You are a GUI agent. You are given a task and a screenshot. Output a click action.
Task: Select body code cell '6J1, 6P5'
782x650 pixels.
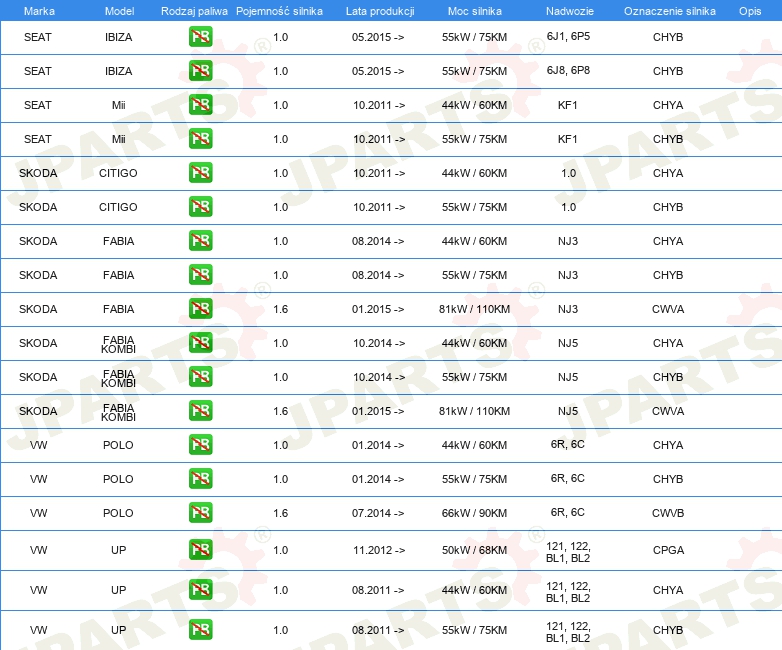click(568, 36)
